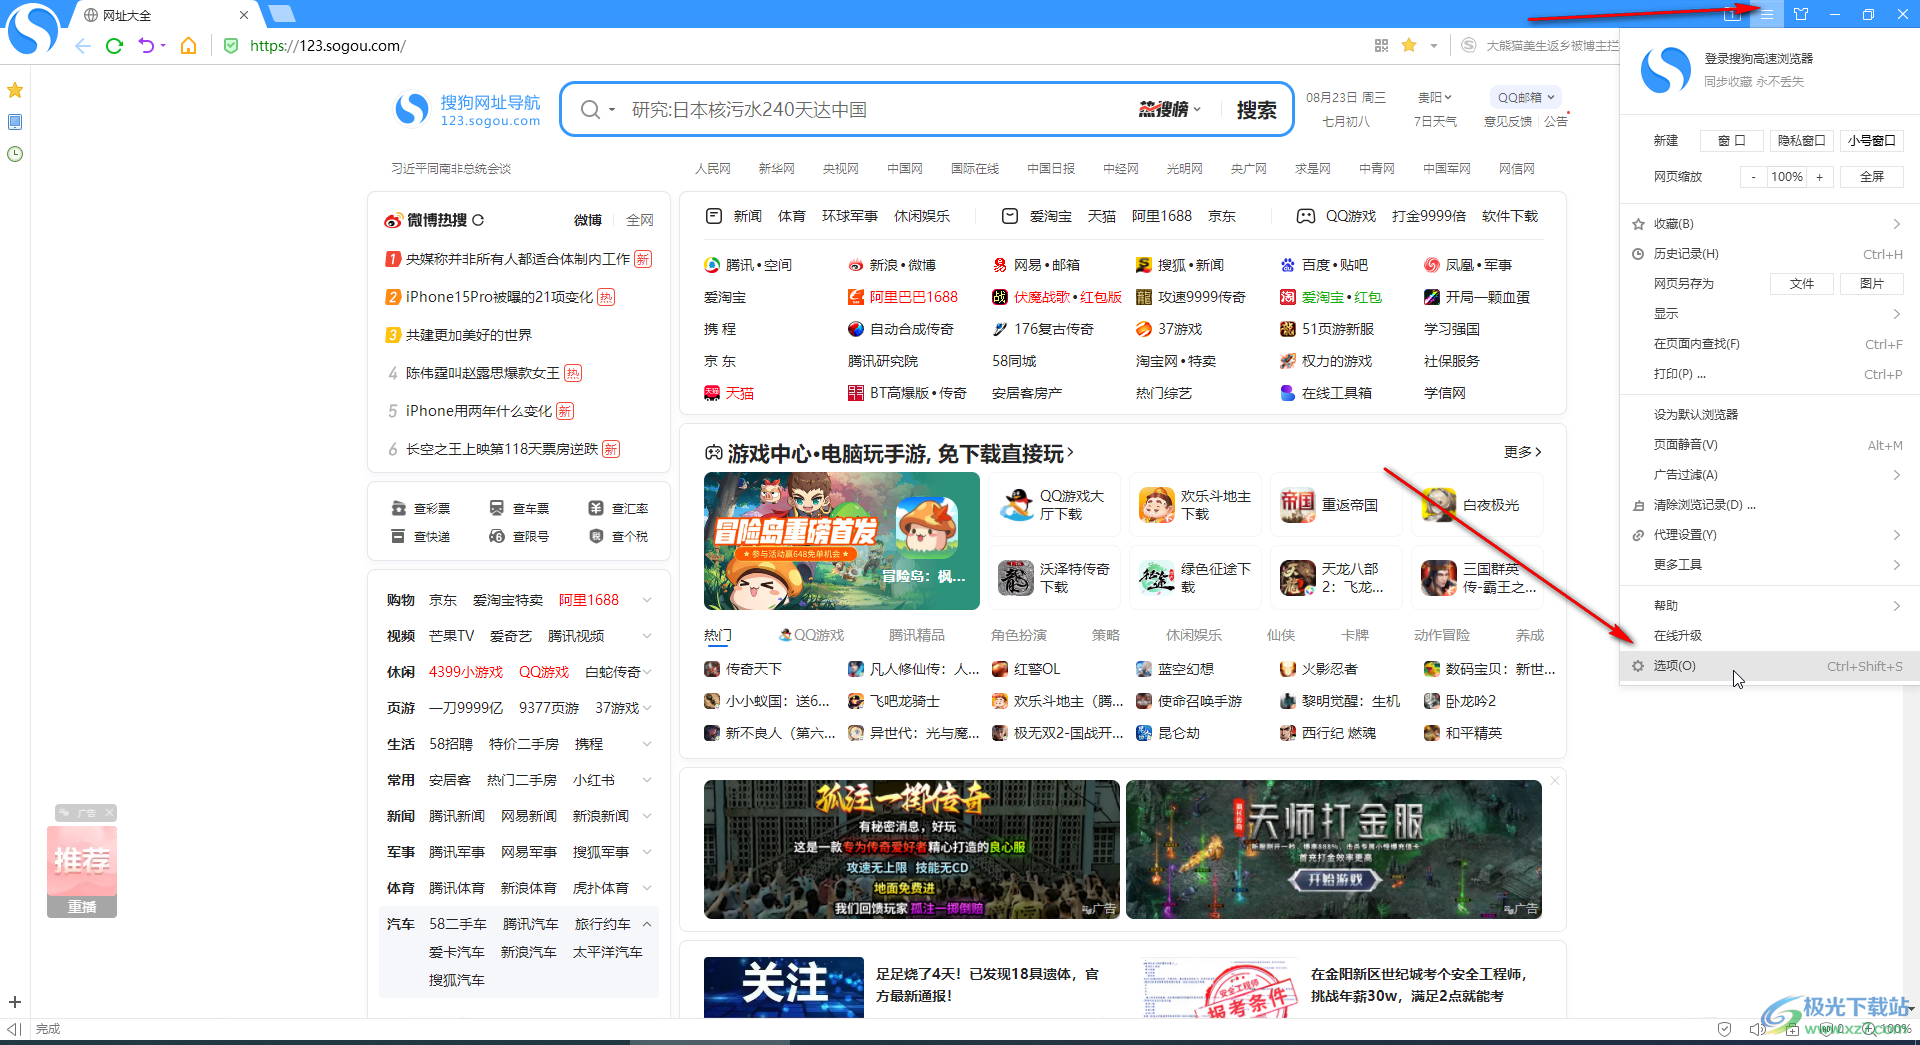Screen dimensions: 1920x1045
Task: Close the 推荐 floating ad
Action: point(110,813)
